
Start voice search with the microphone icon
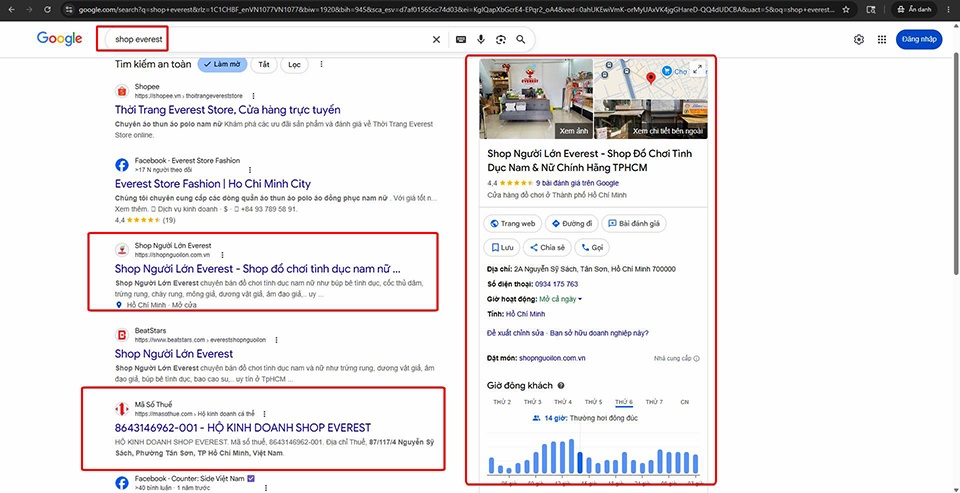coord(481,40)
